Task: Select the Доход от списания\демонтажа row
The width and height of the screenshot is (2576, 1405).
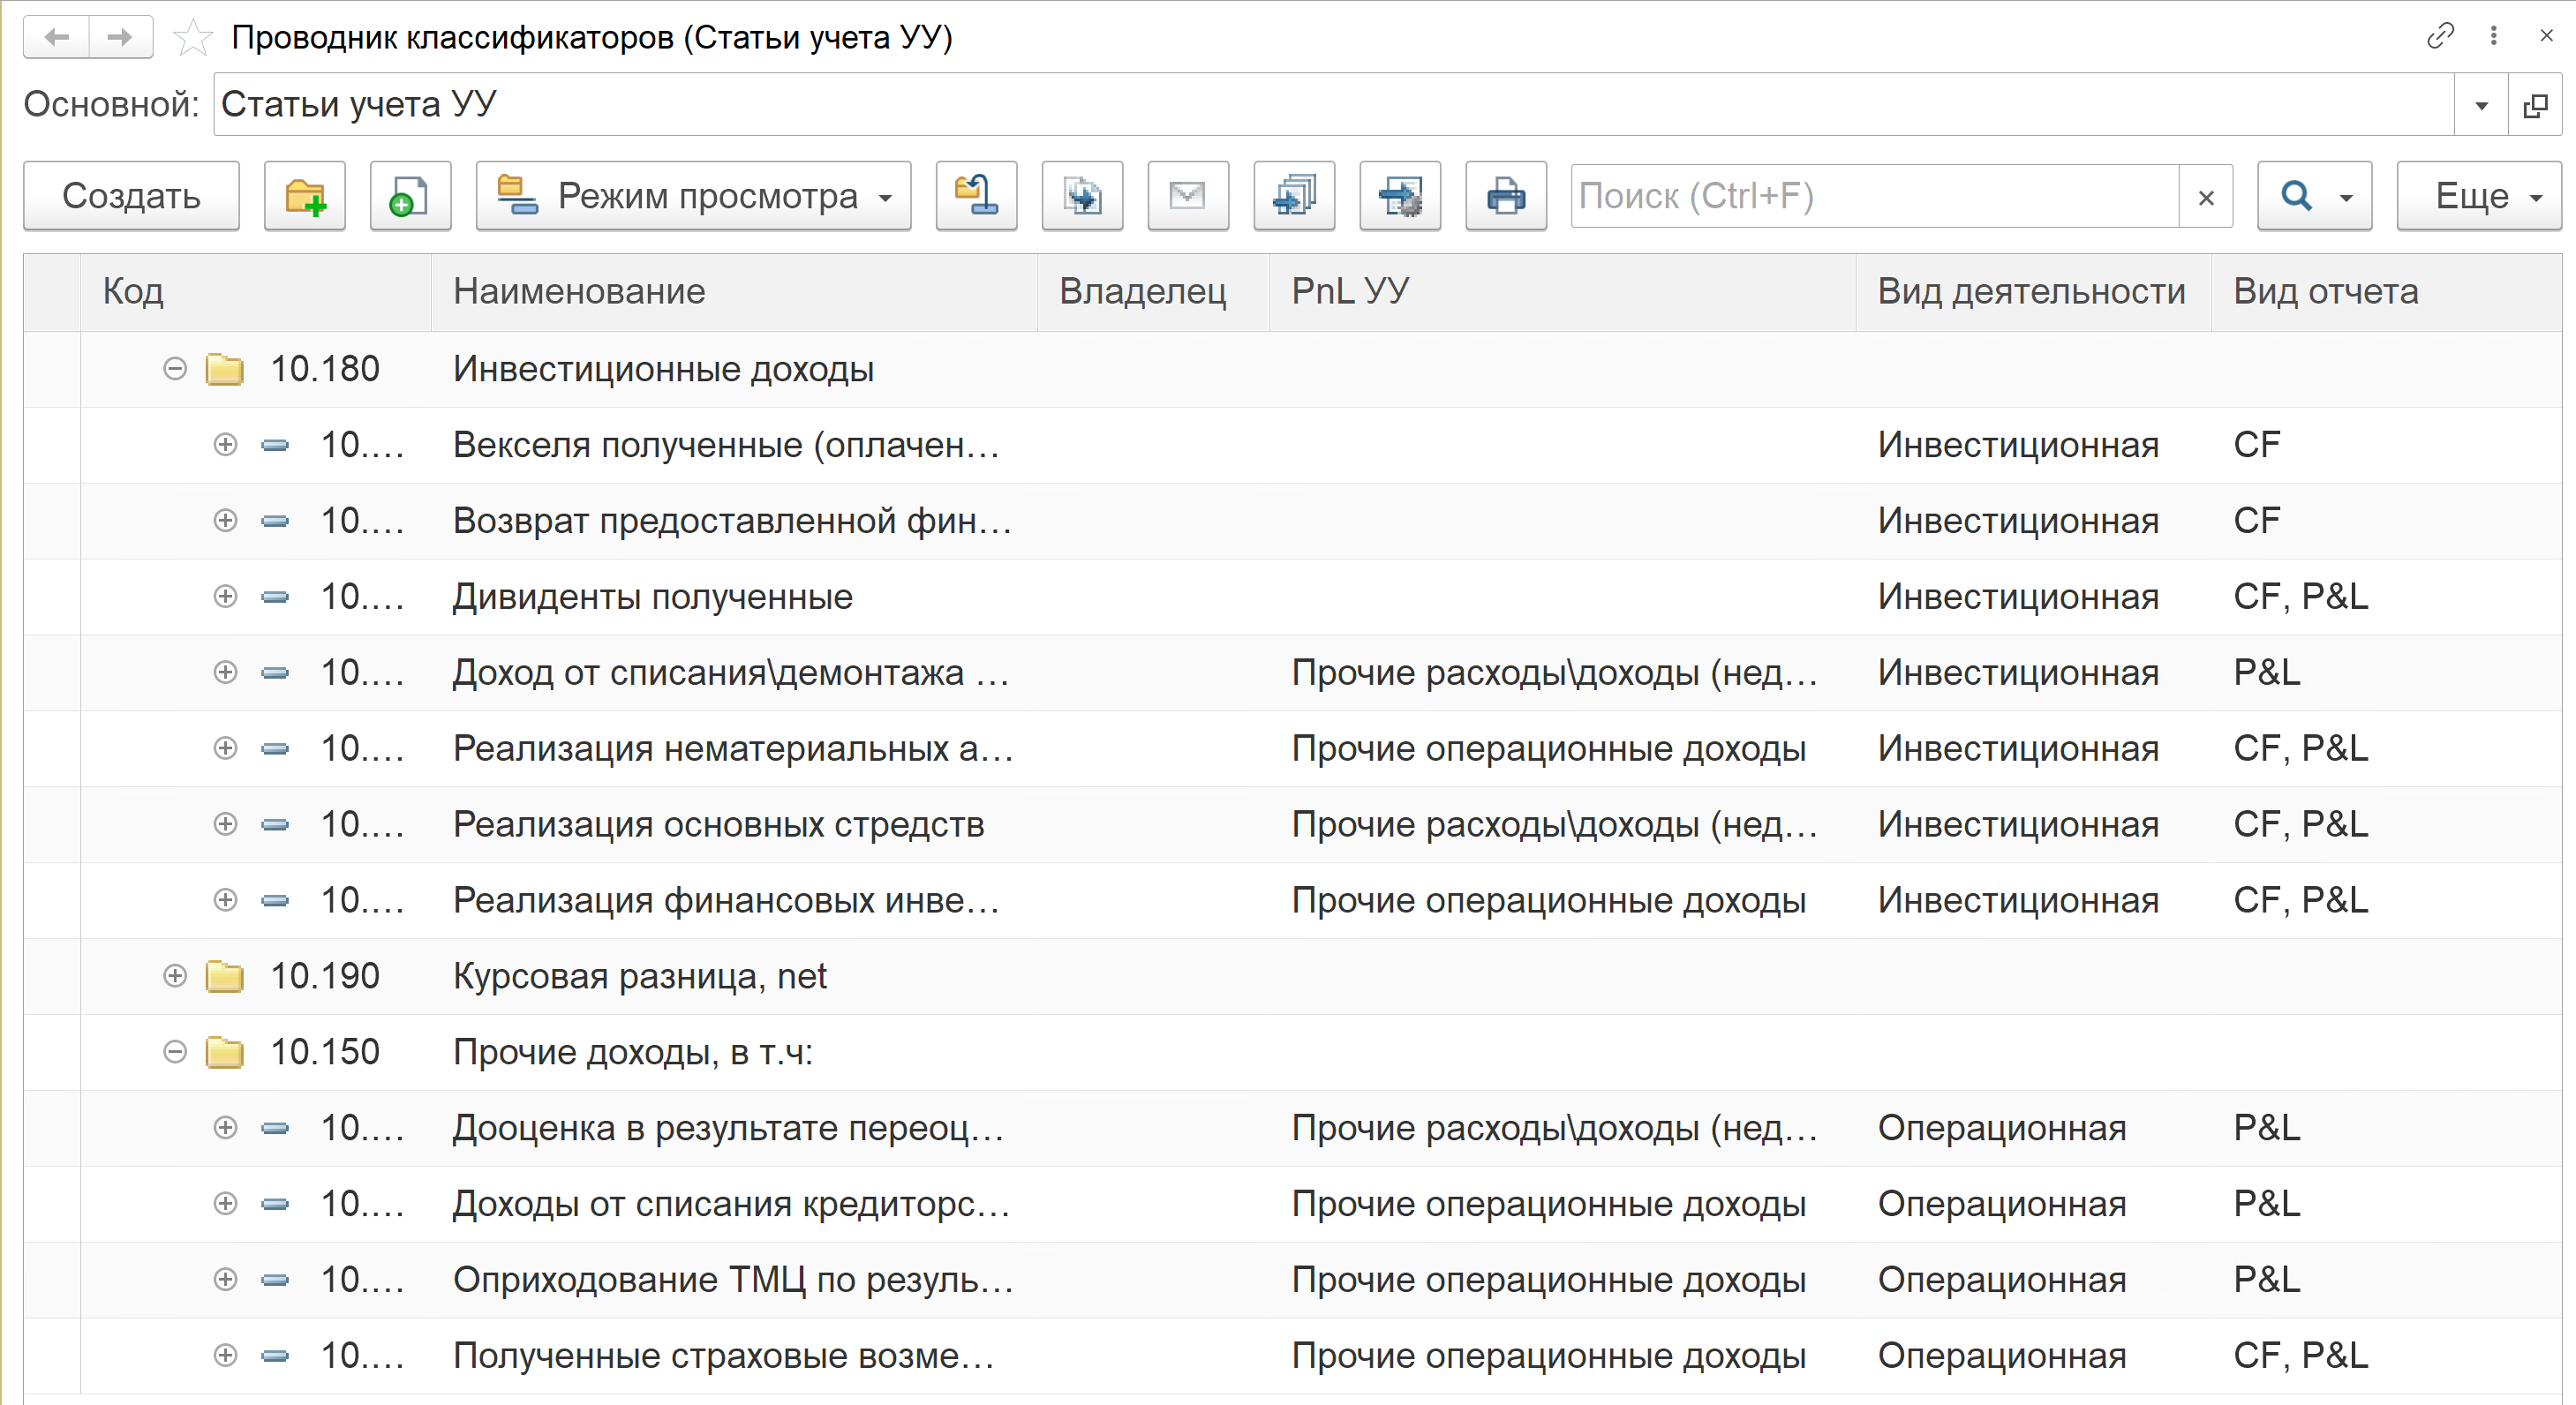Action: point(1293,673)
